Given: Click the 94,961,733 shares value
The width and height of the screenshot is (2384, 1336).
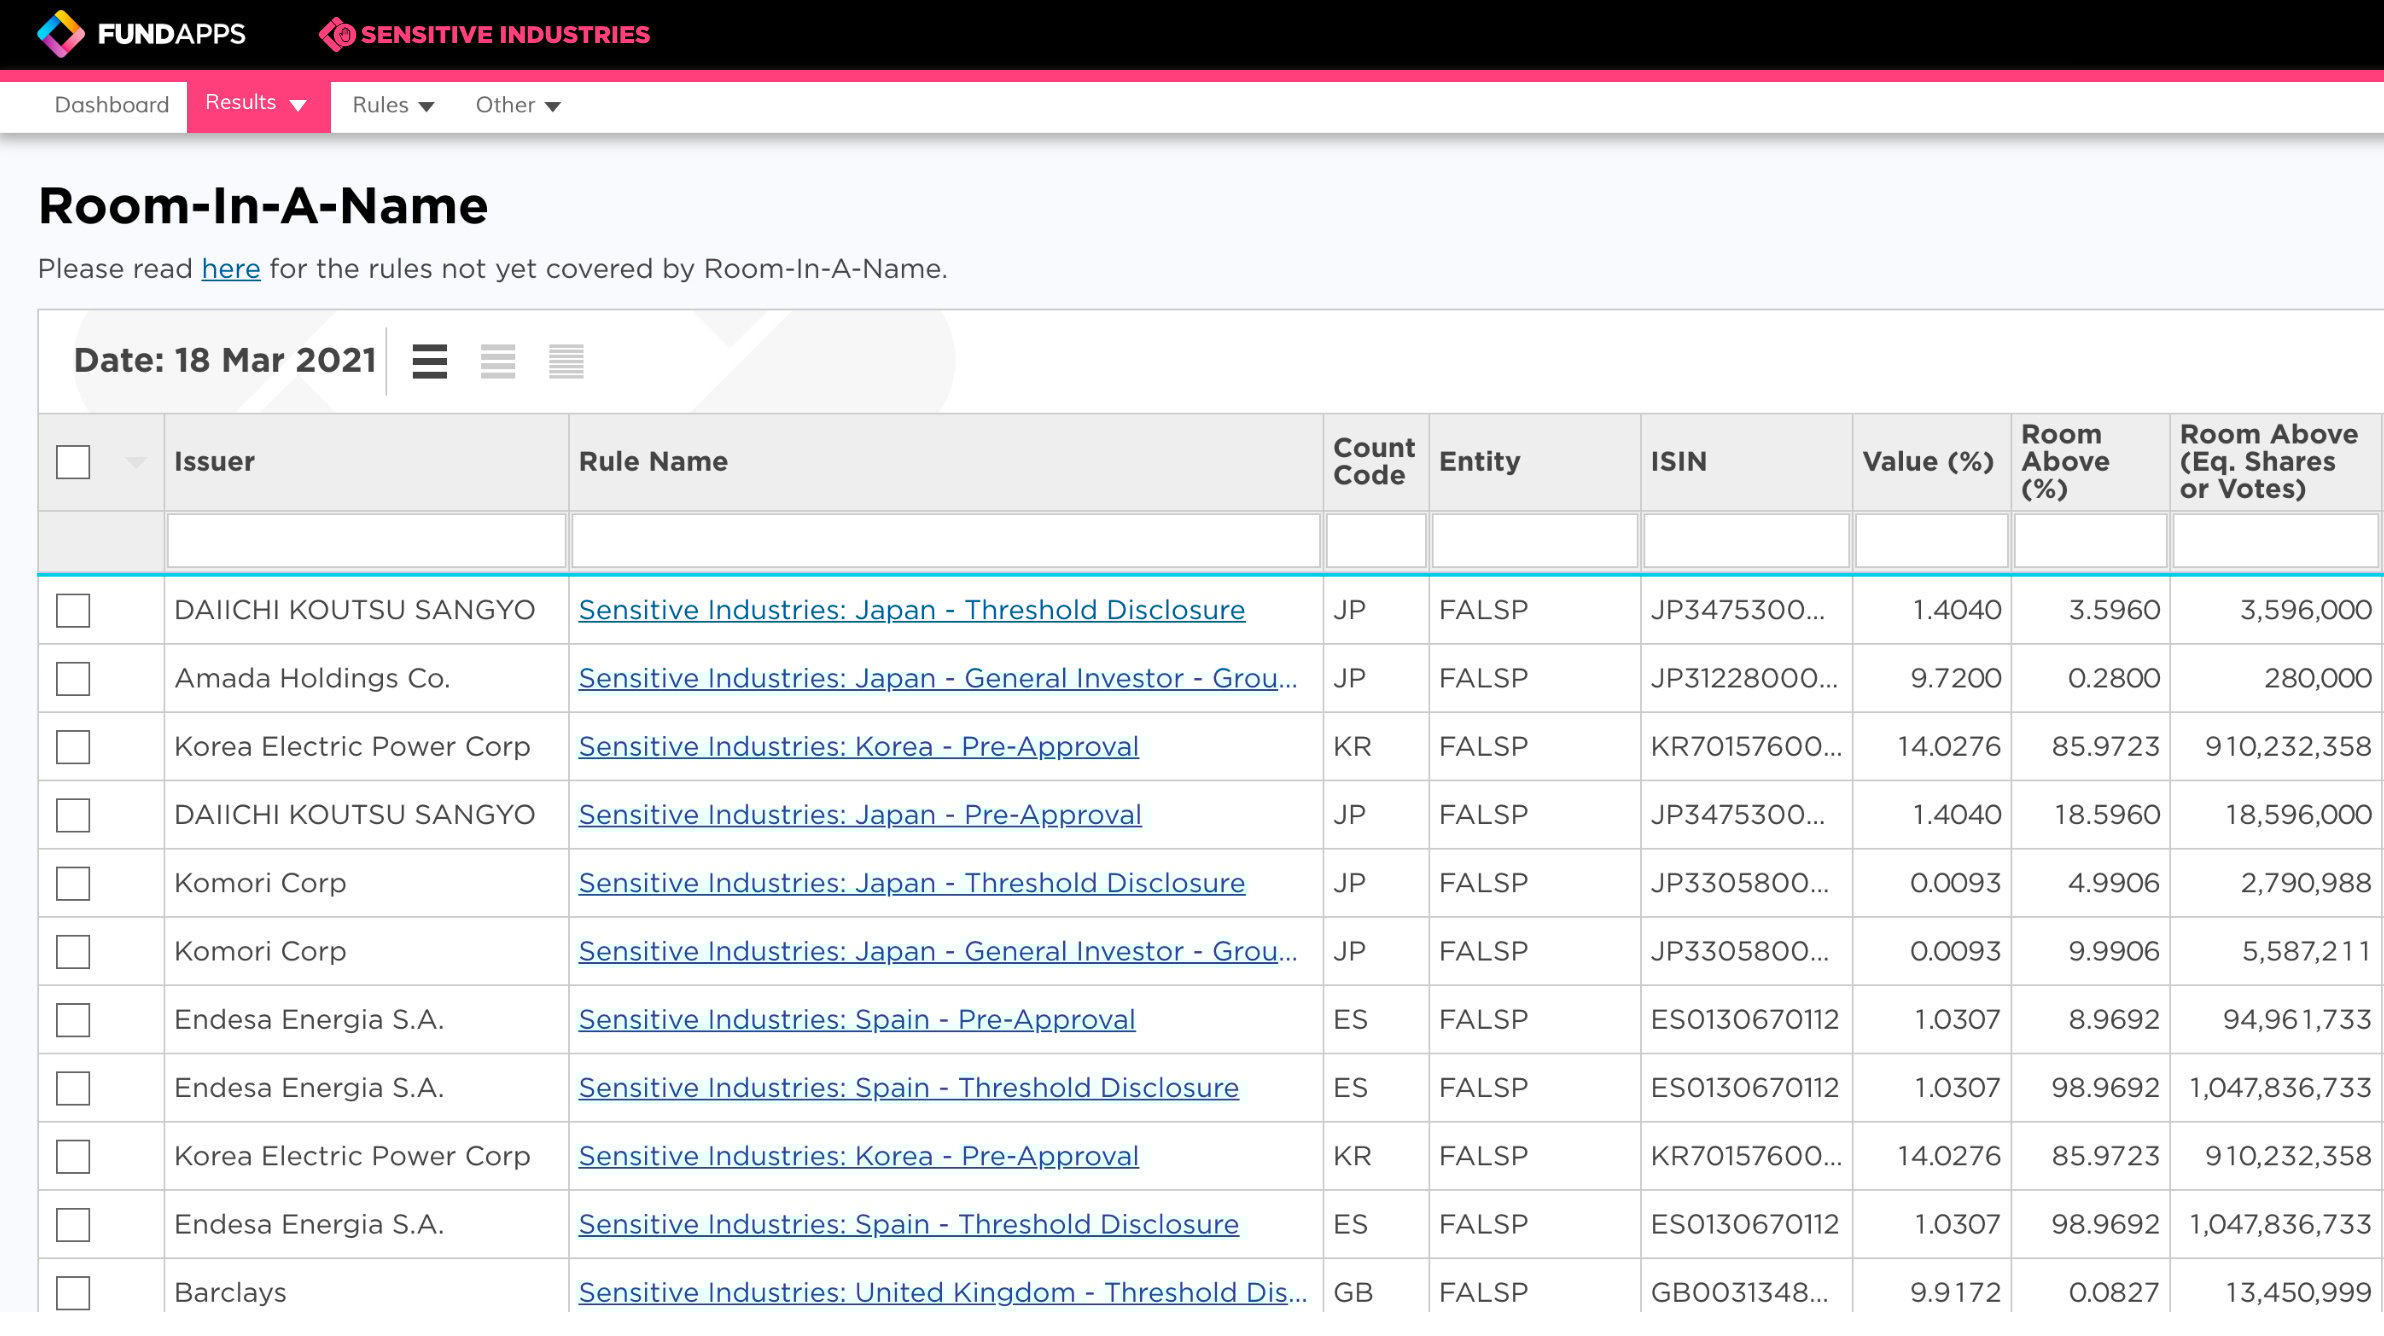Looking at the screenshot, I should (2297, 1020).
